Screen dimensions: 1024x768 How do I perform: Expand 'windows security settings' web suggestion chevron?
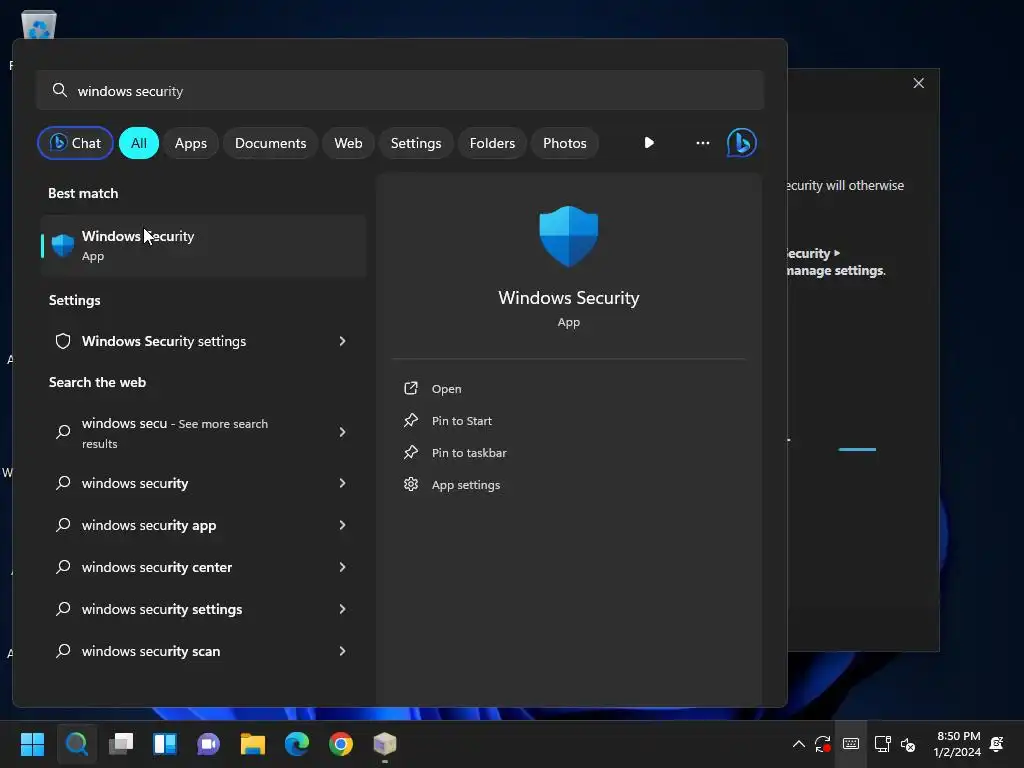pos(342,609)
